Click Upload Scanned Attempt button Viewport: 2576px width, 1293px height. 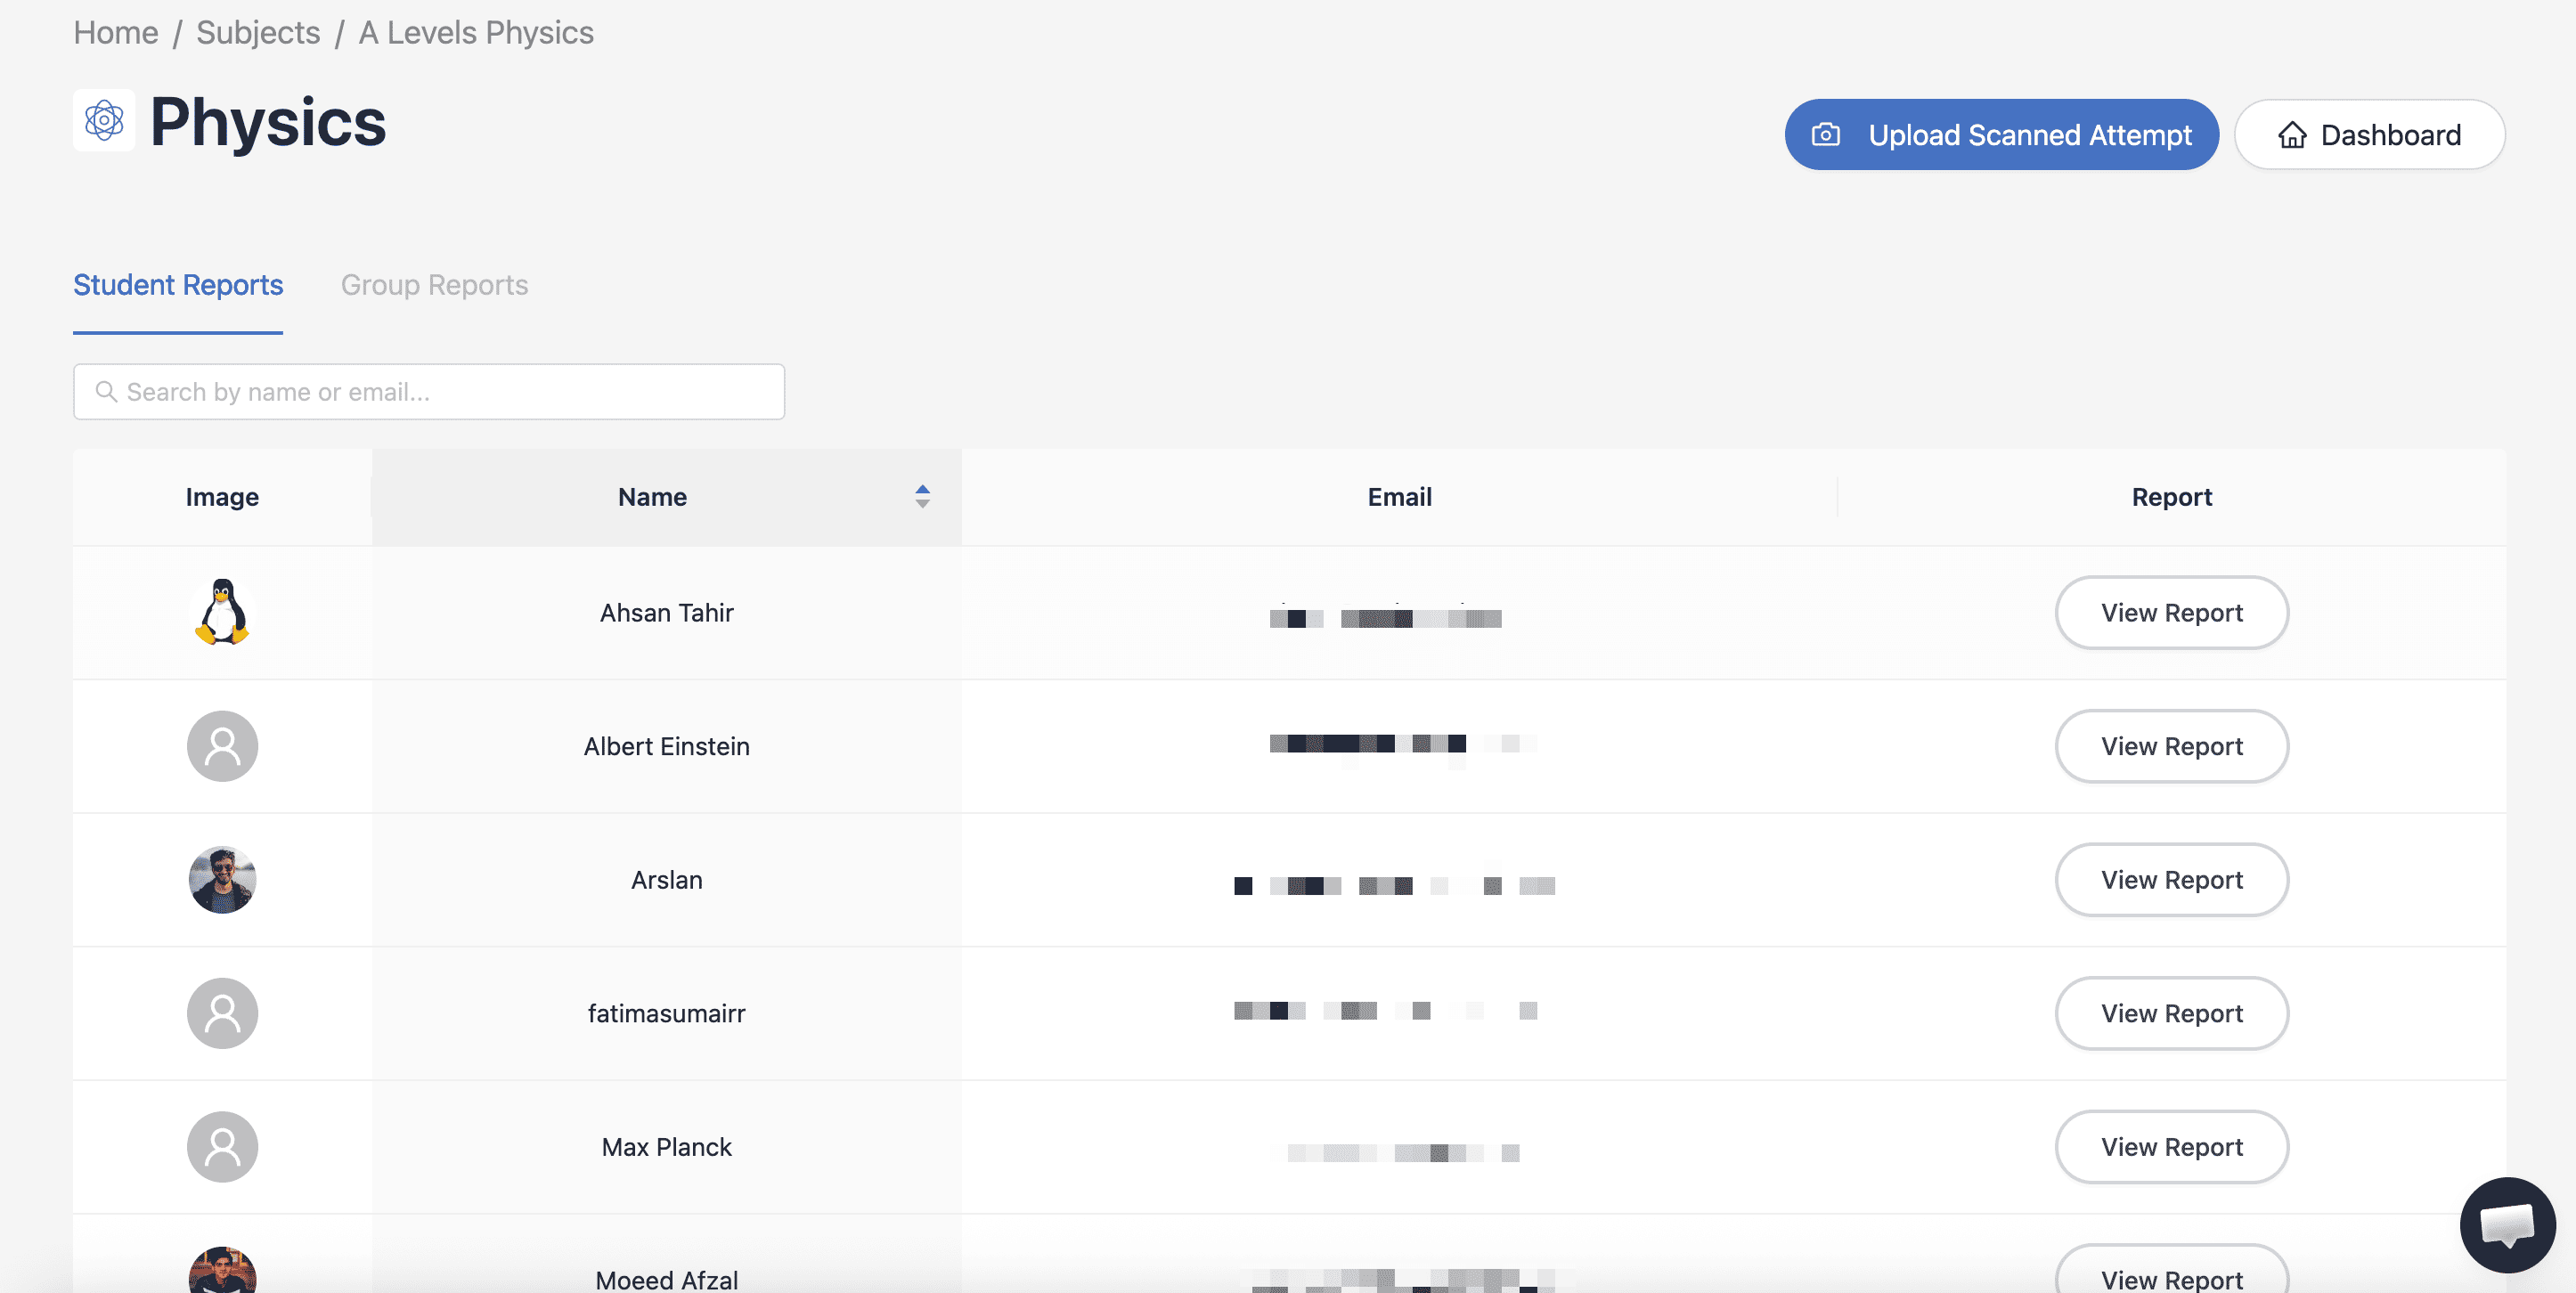tap(2001, 134)
